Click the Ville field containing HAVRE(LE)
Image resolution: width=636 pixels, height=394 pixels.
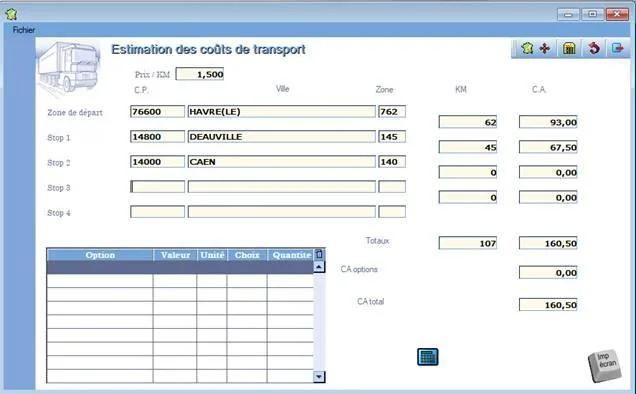[x=281, y=112]
